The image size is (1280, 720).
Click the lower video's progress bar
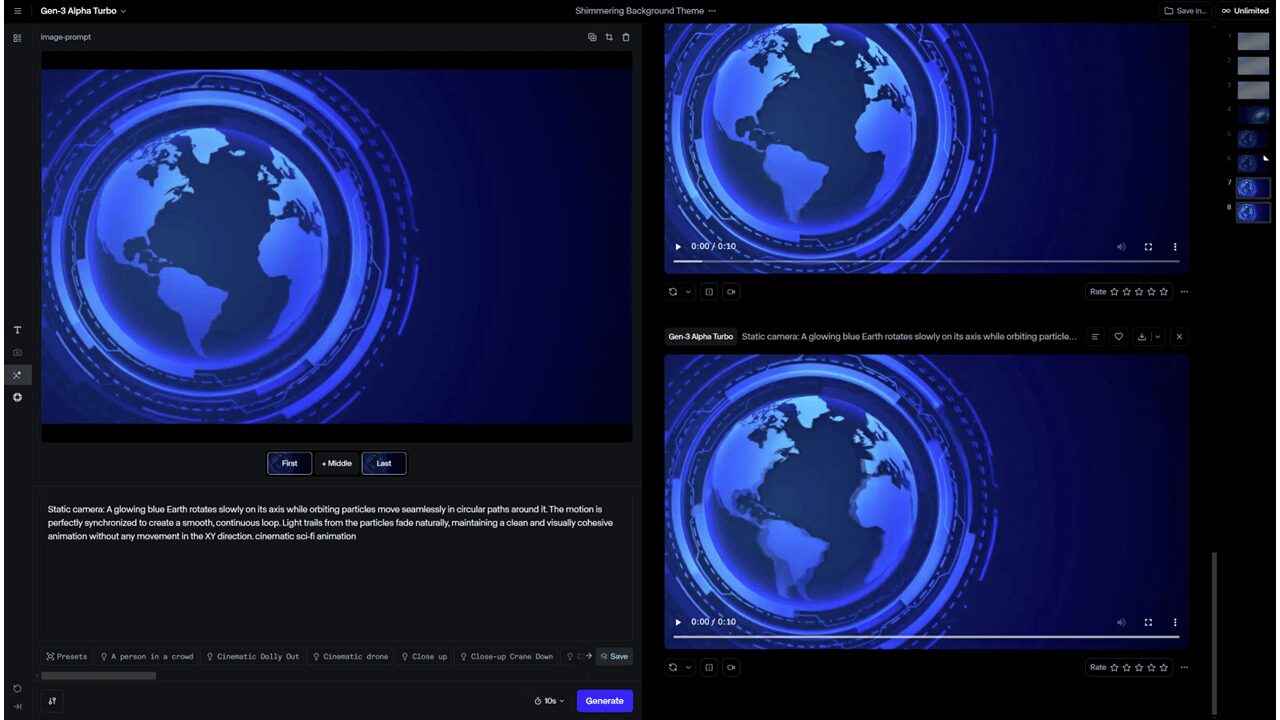pos(926,637)
